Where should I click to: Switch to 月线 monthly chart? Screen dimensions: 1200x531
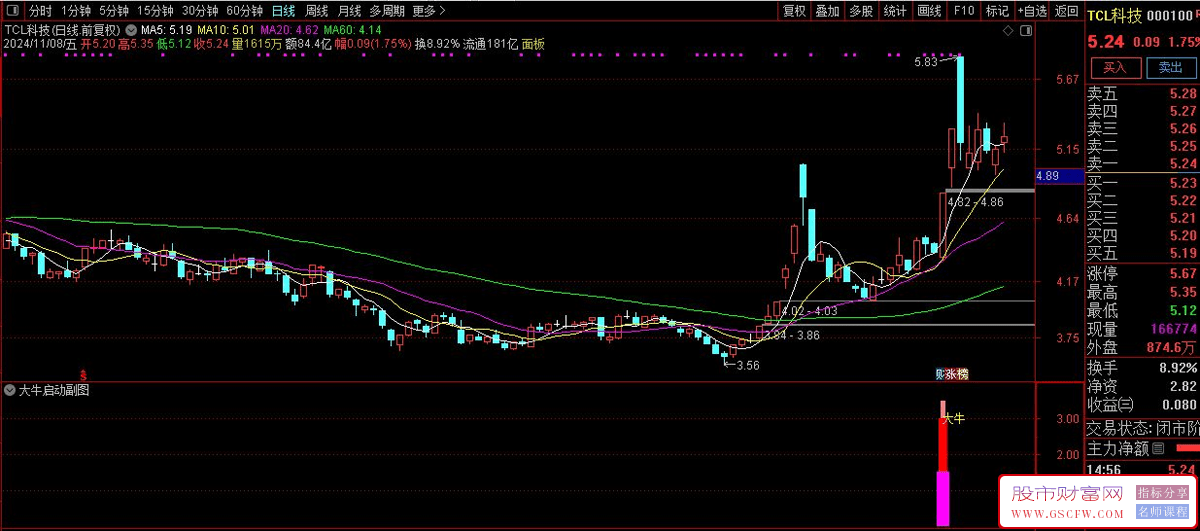349,11
